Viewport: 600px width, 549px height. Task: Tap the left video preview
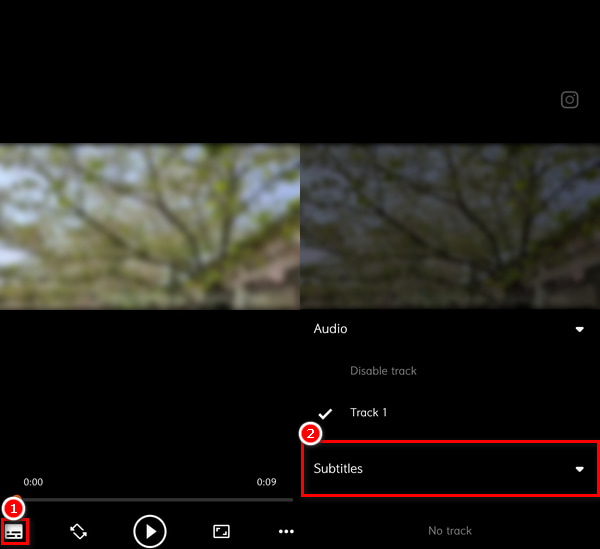click(x=150, y=226)
